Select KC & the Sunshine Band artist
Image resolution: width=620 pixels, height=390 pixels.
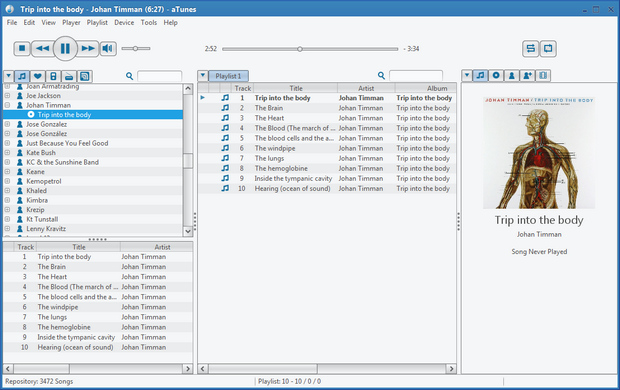[62, 162]
